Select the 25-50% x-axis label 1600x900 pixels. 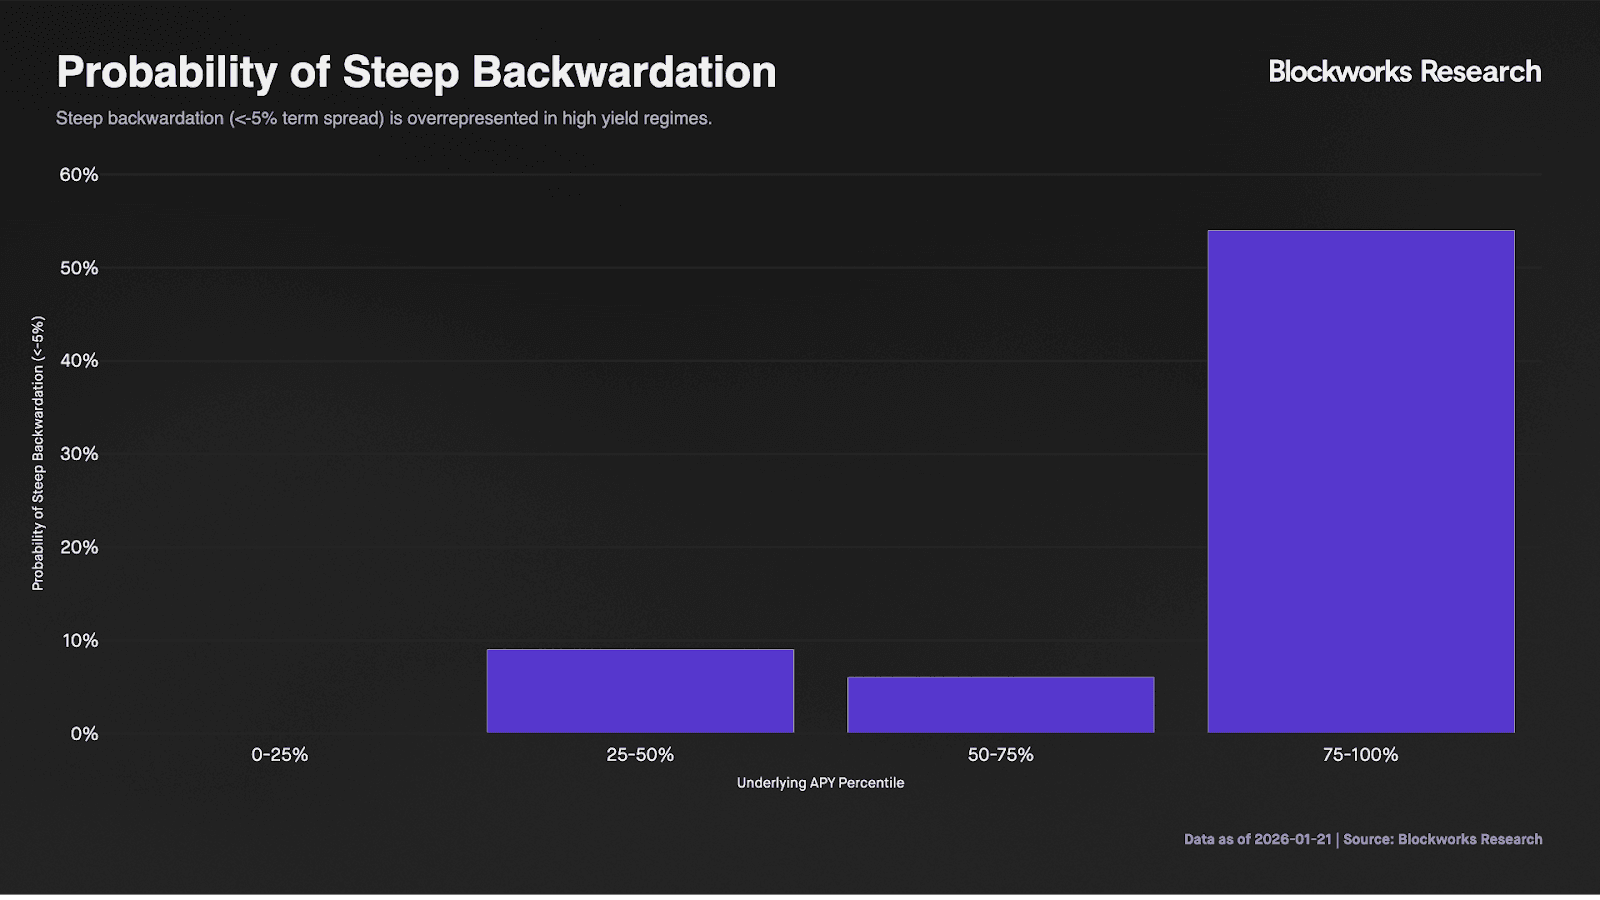point(640,755)
